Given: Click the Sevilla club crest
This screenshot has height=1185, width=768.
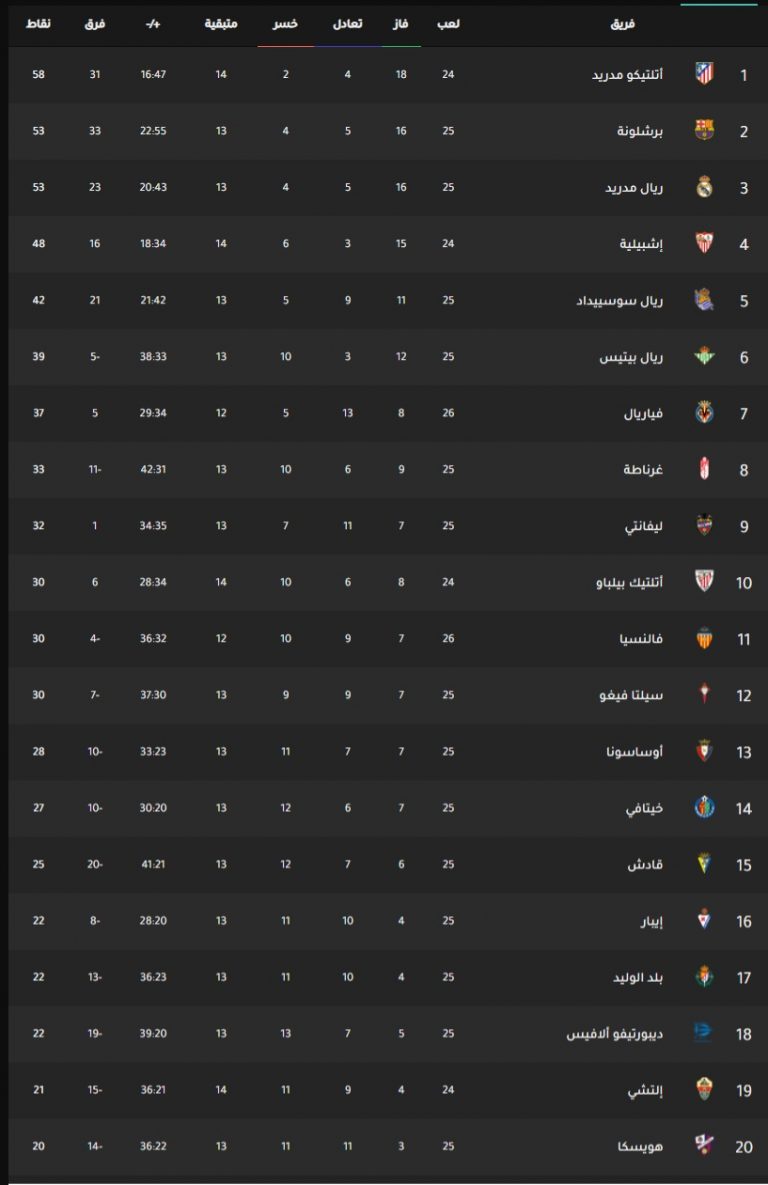Looking at the screenshot, I should coord(704,243).
